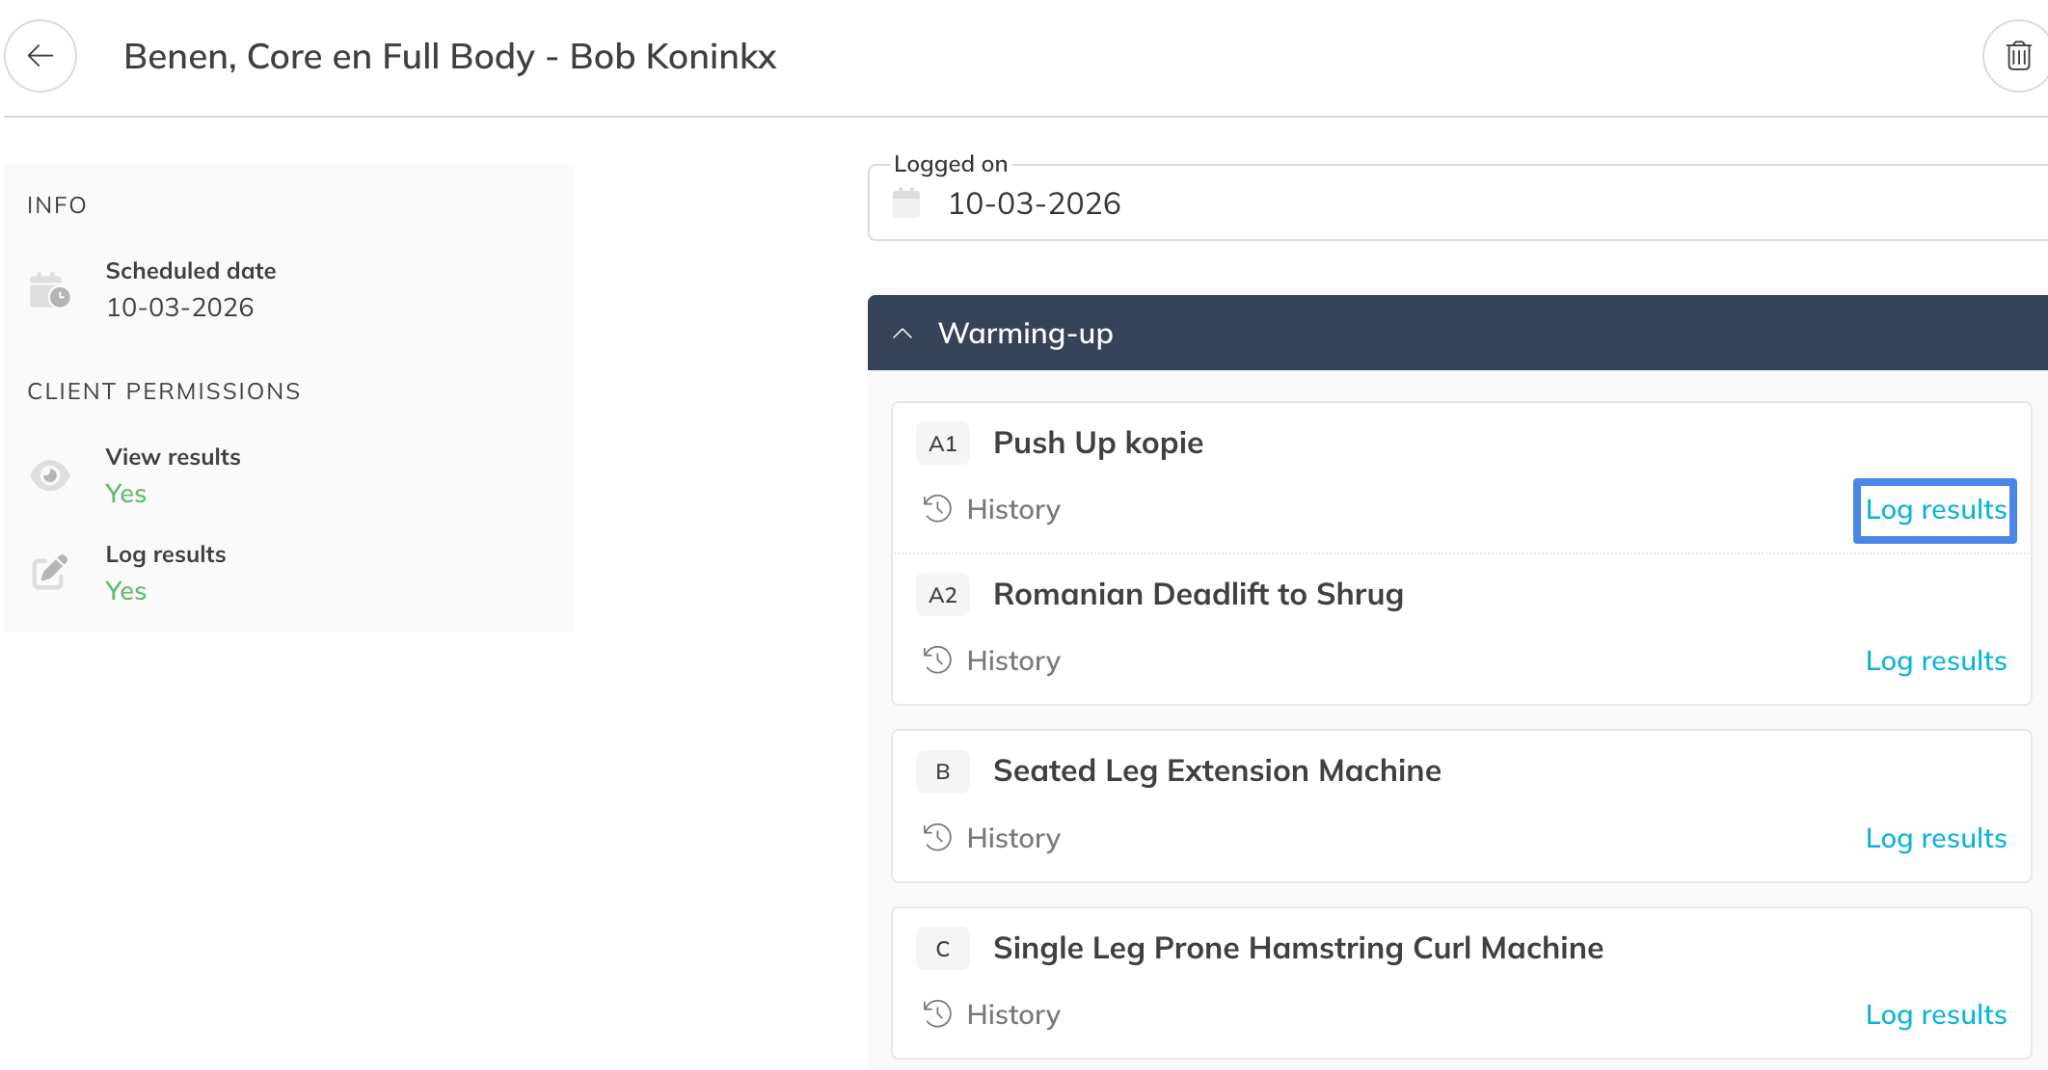Click the calendar icon in Logged on field

coord(906,203)
